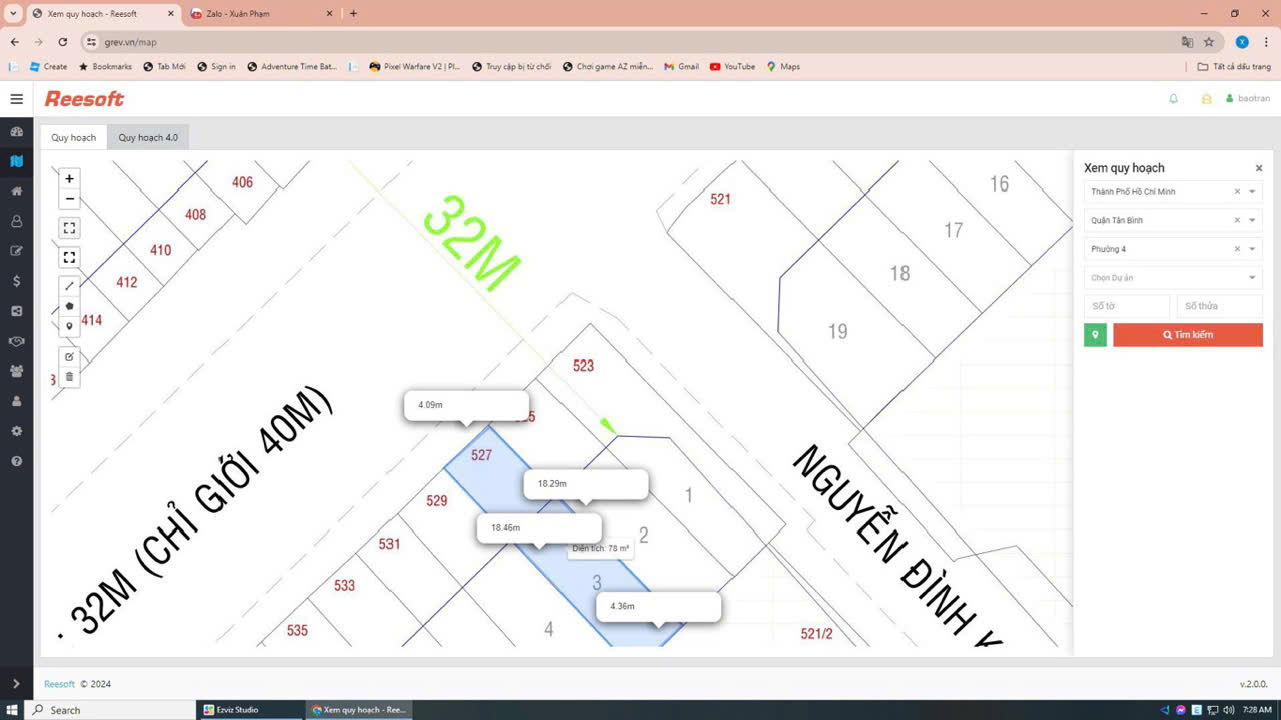
Task: Click the delete layers trash icon
Action: [69, 377]
